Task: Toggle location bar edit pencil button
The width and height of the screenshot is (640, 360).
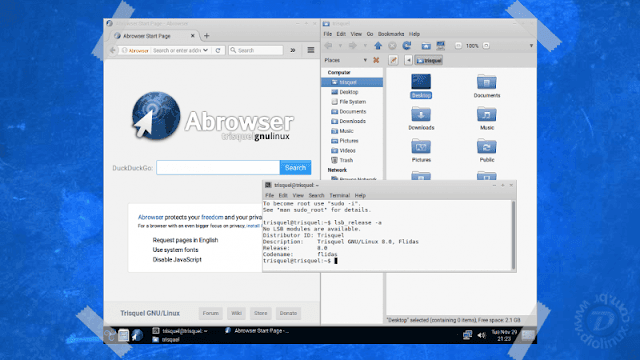Action: coord(393,60)
